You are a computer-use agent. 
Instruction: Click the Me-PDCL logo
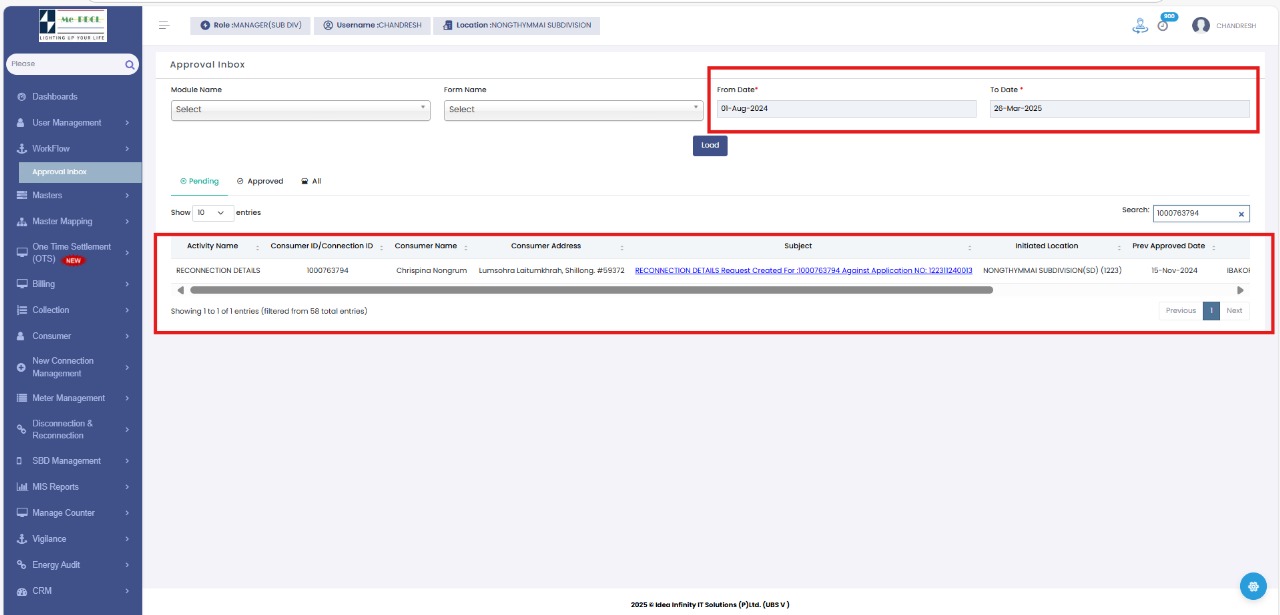tap(72, 25)
